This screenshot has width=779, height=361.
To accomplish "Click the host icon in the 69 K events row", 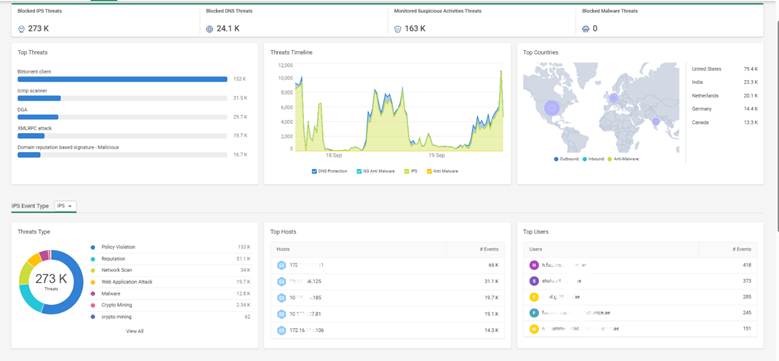I will tap(282, 265).
